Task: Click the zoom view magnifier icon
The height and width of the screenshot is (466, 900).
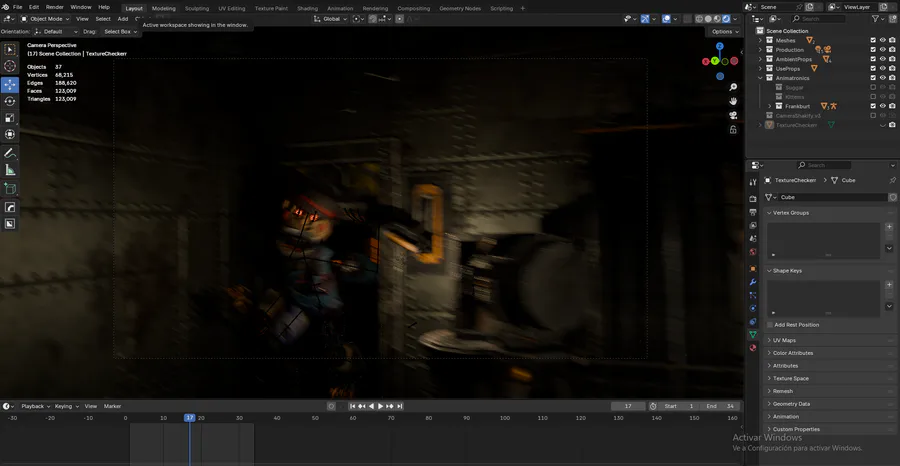Action: [733, 87]
